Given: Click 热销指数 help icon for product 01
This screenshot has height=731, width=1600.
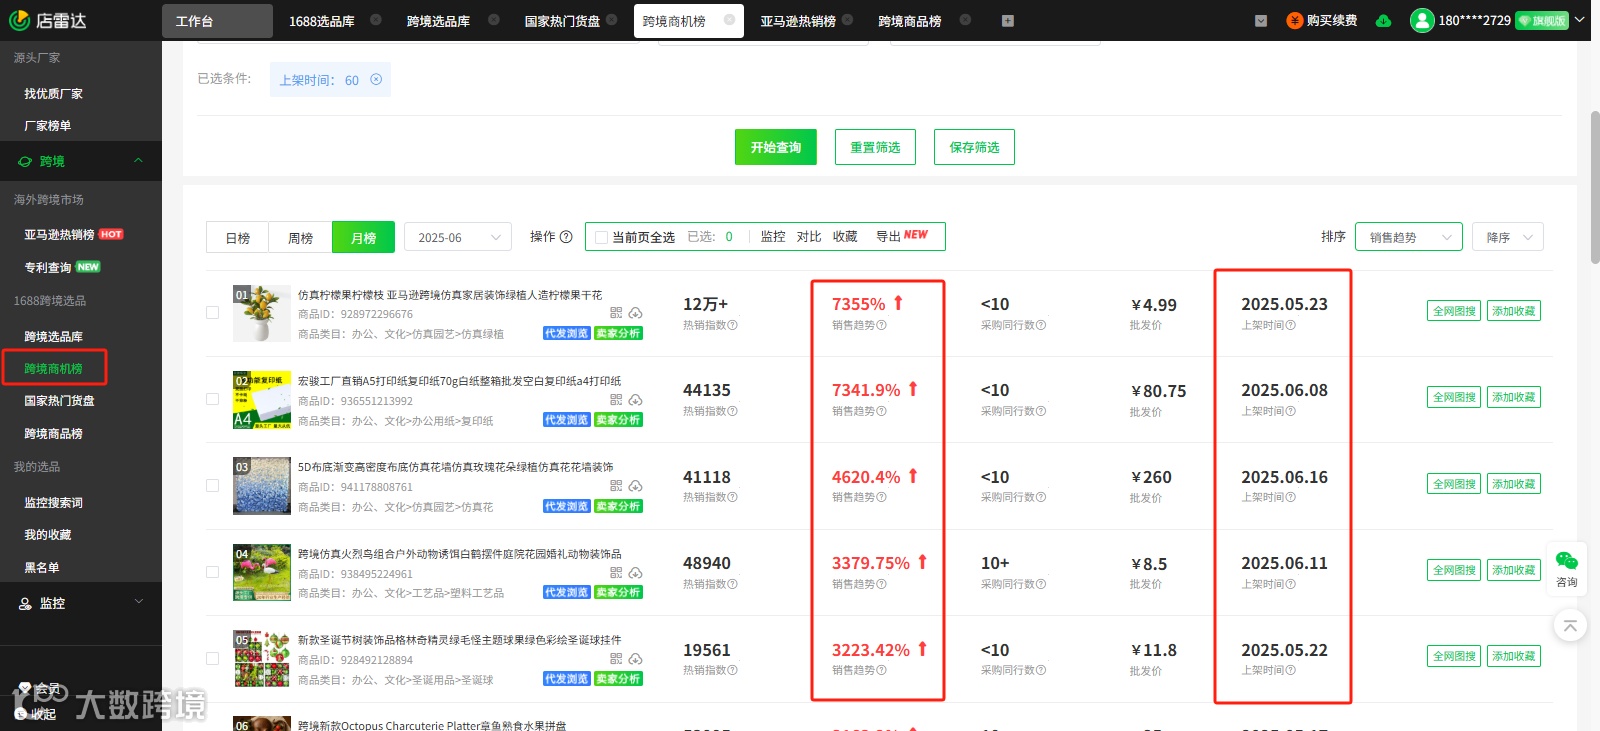Looking at the screenshot, I should [x=732, y=325].
